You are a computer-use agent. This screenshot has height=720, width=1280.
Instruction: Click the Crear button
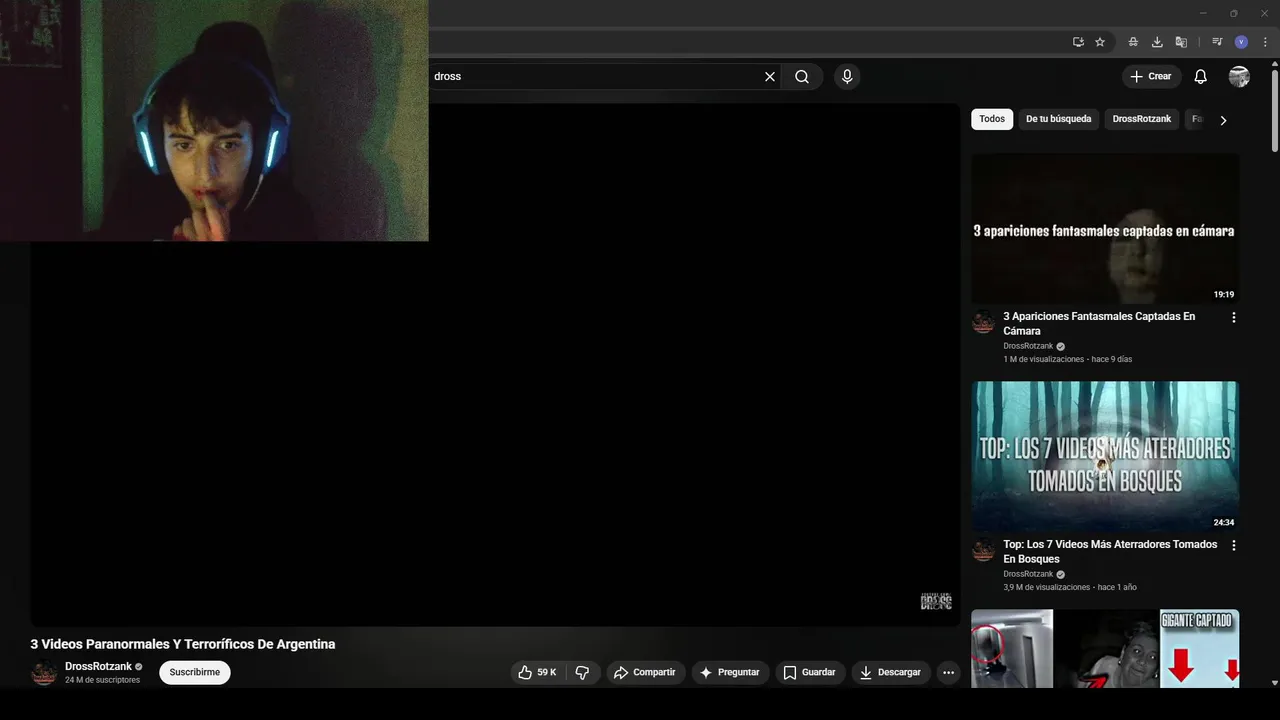click(1151, 76)
